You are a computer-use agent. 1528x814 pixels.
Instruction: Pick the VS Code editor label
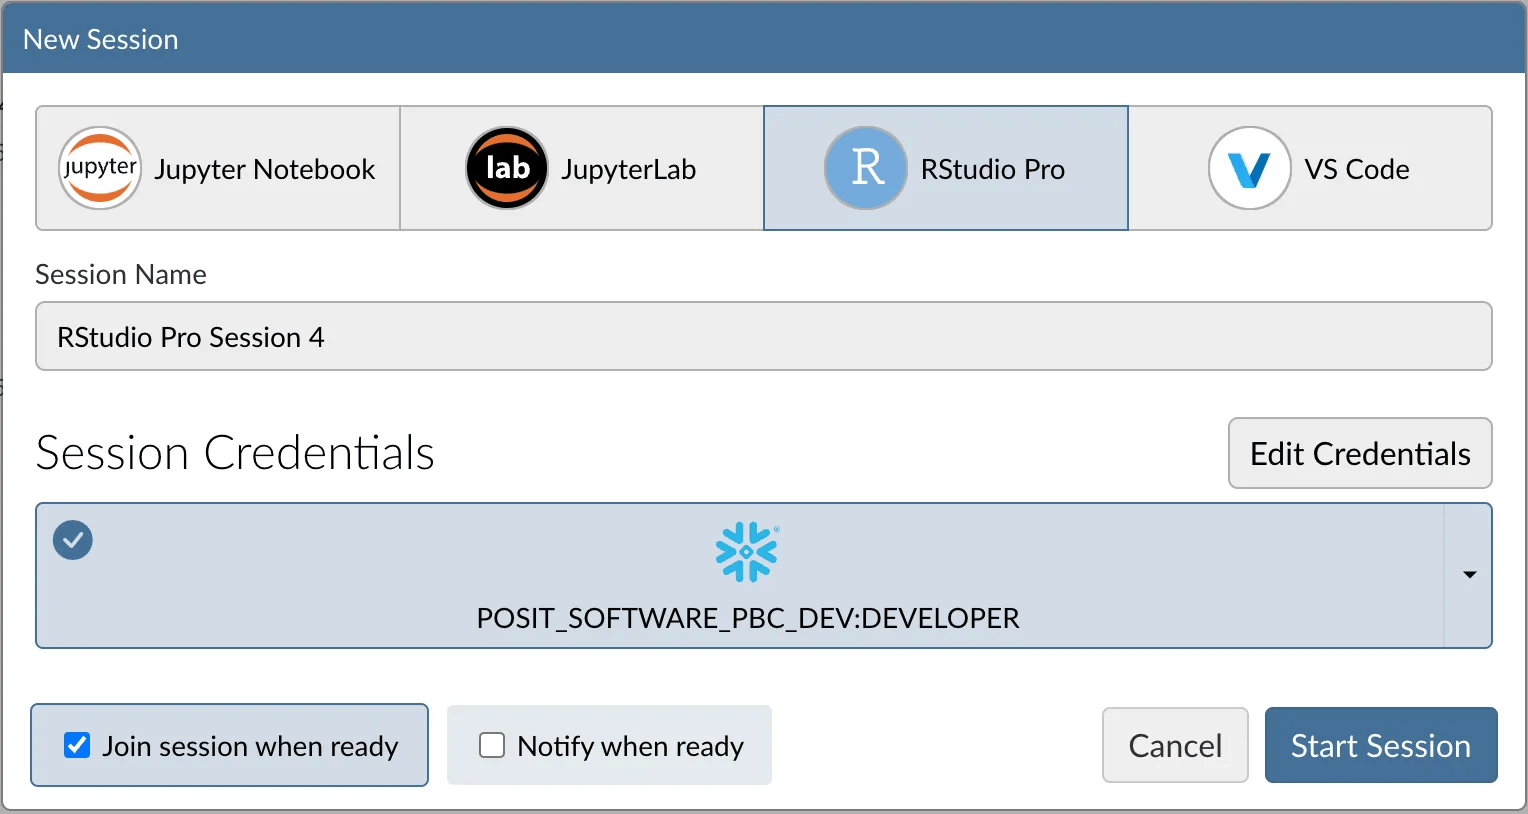(x=1356, y=170)
